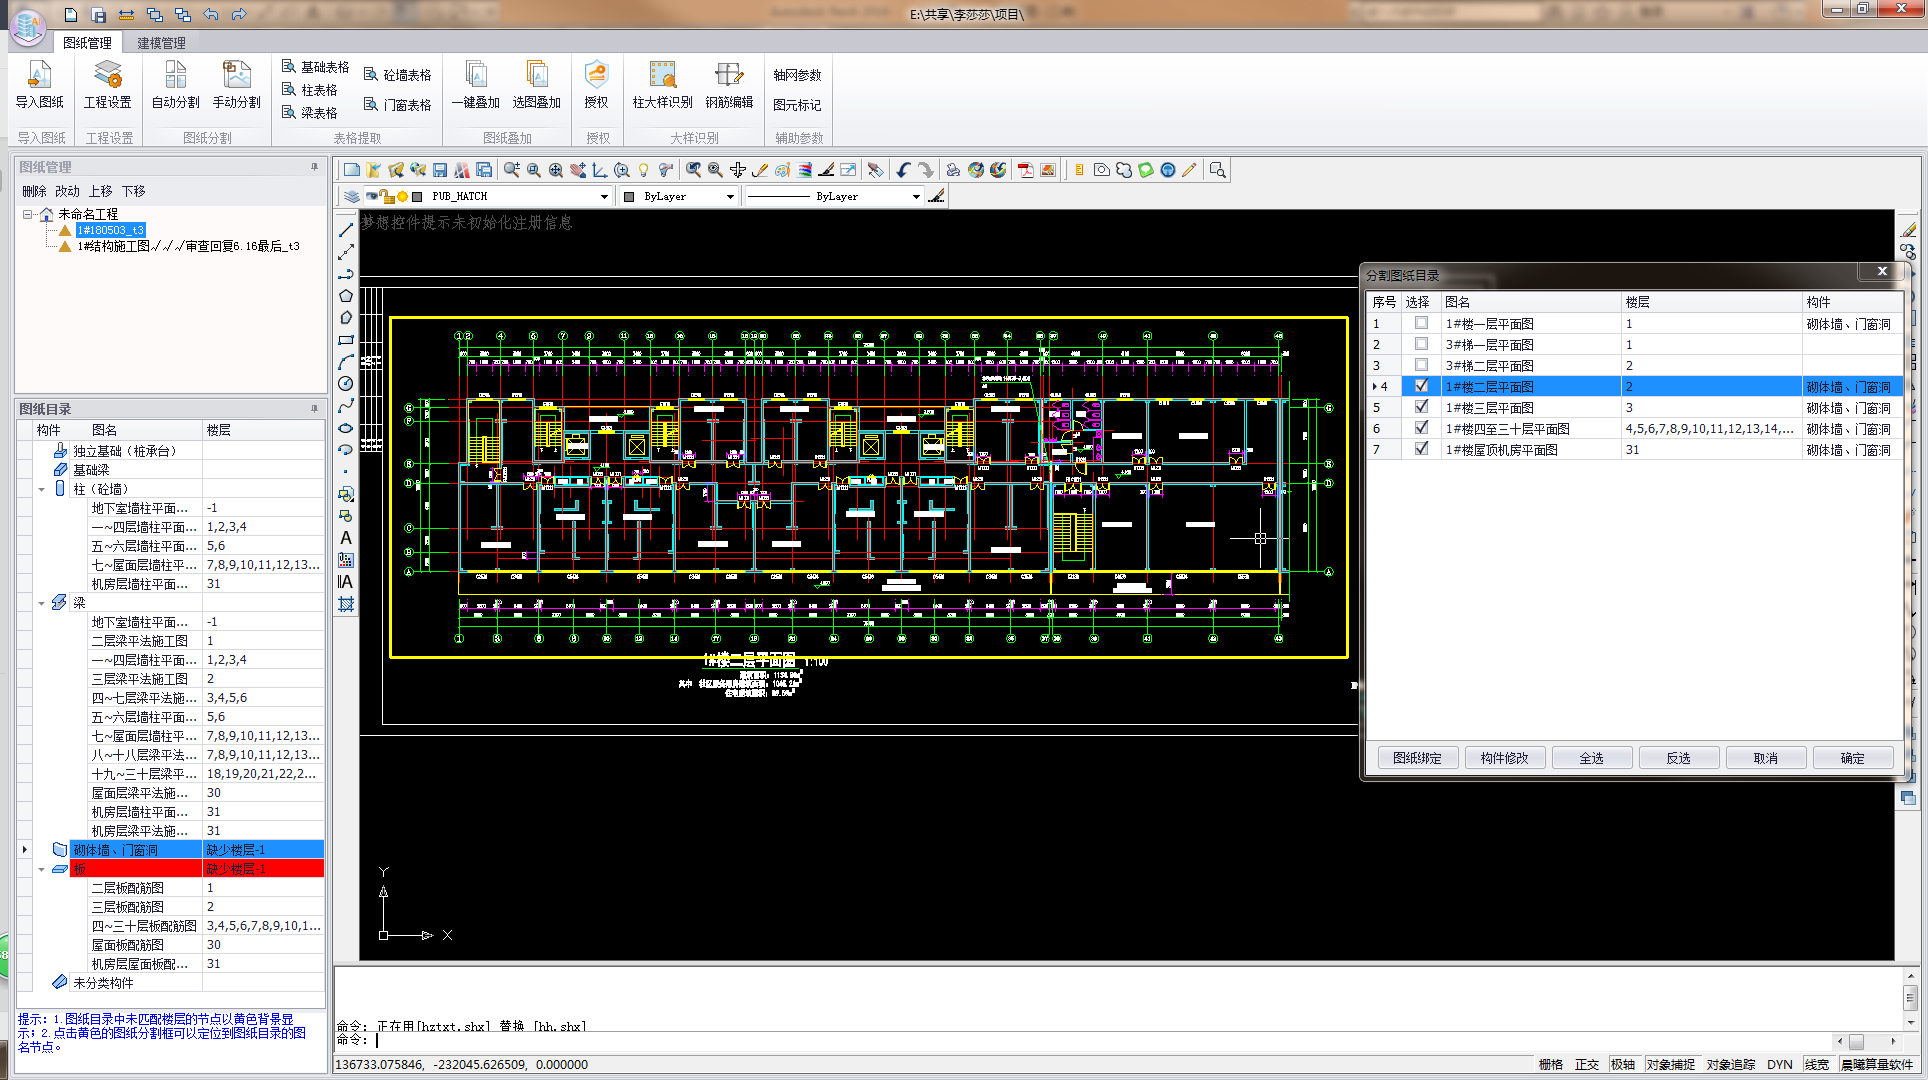
Task: Open the ByLayer color dropdown
Action: click(730, 197)
